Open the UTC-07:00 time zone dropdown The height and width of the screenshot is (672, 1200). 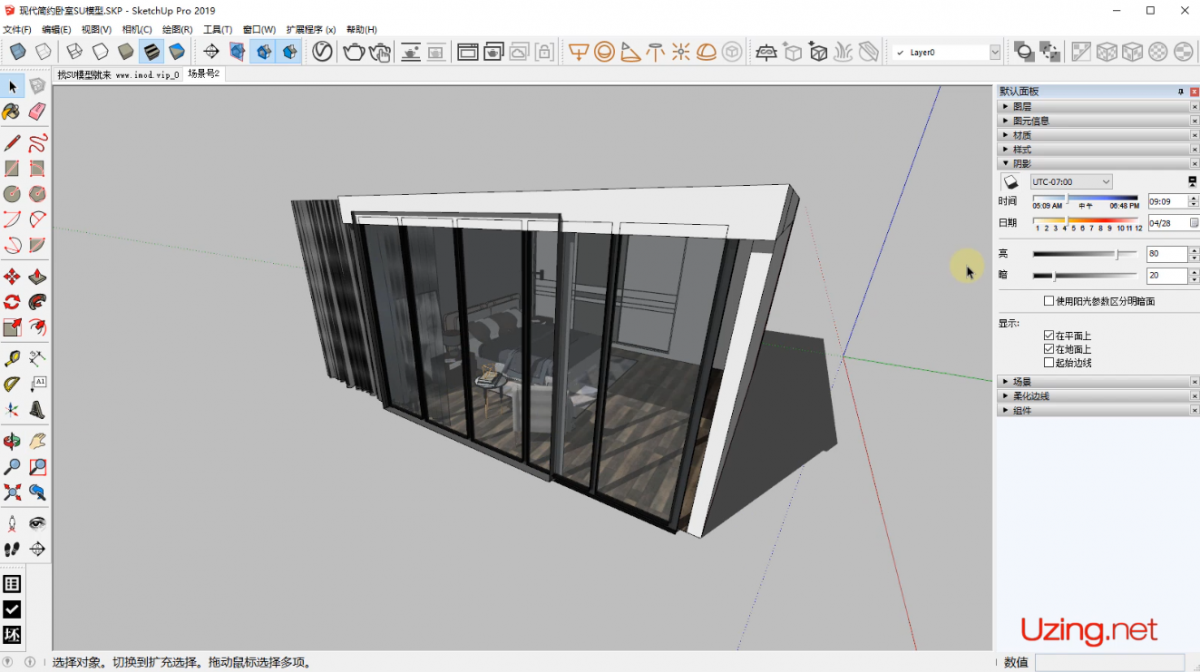tap(1071, 182)
